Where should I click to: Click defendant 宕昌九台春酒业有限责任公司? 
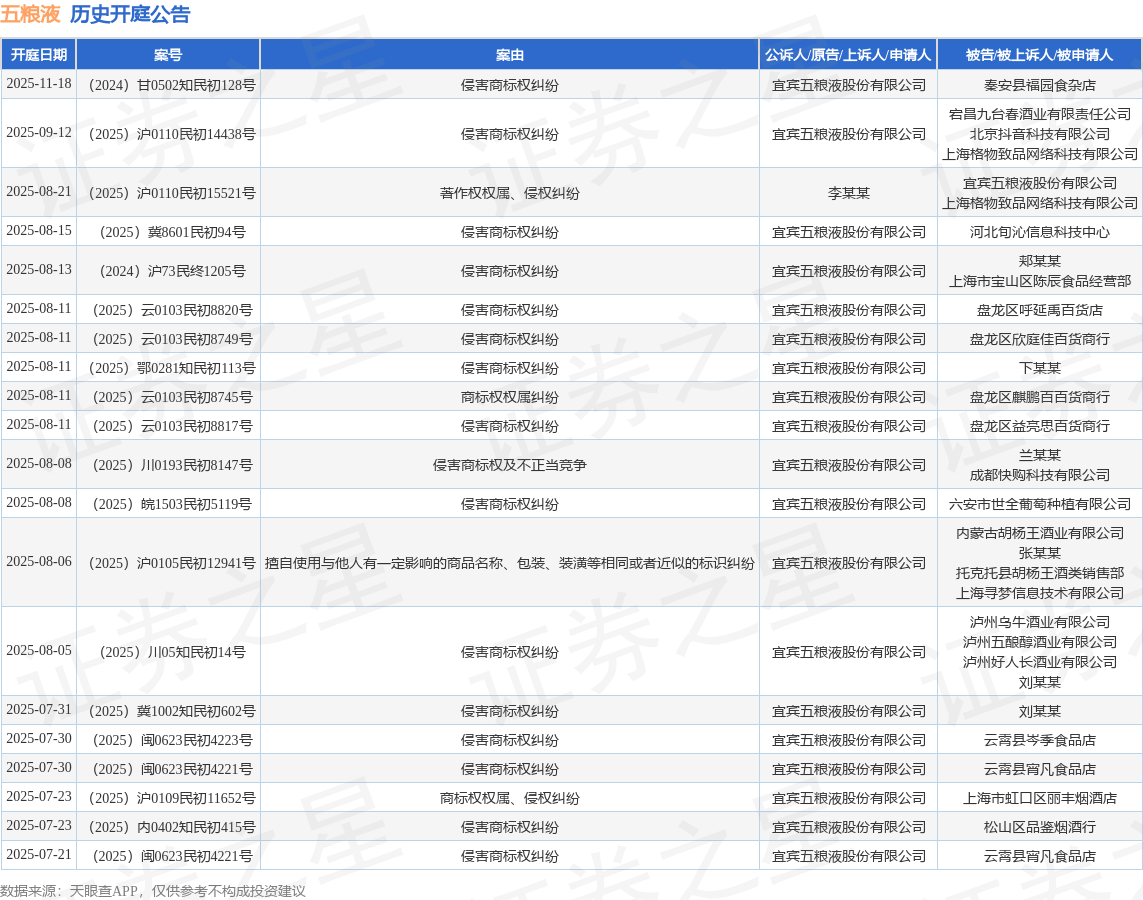(1039, 114)
